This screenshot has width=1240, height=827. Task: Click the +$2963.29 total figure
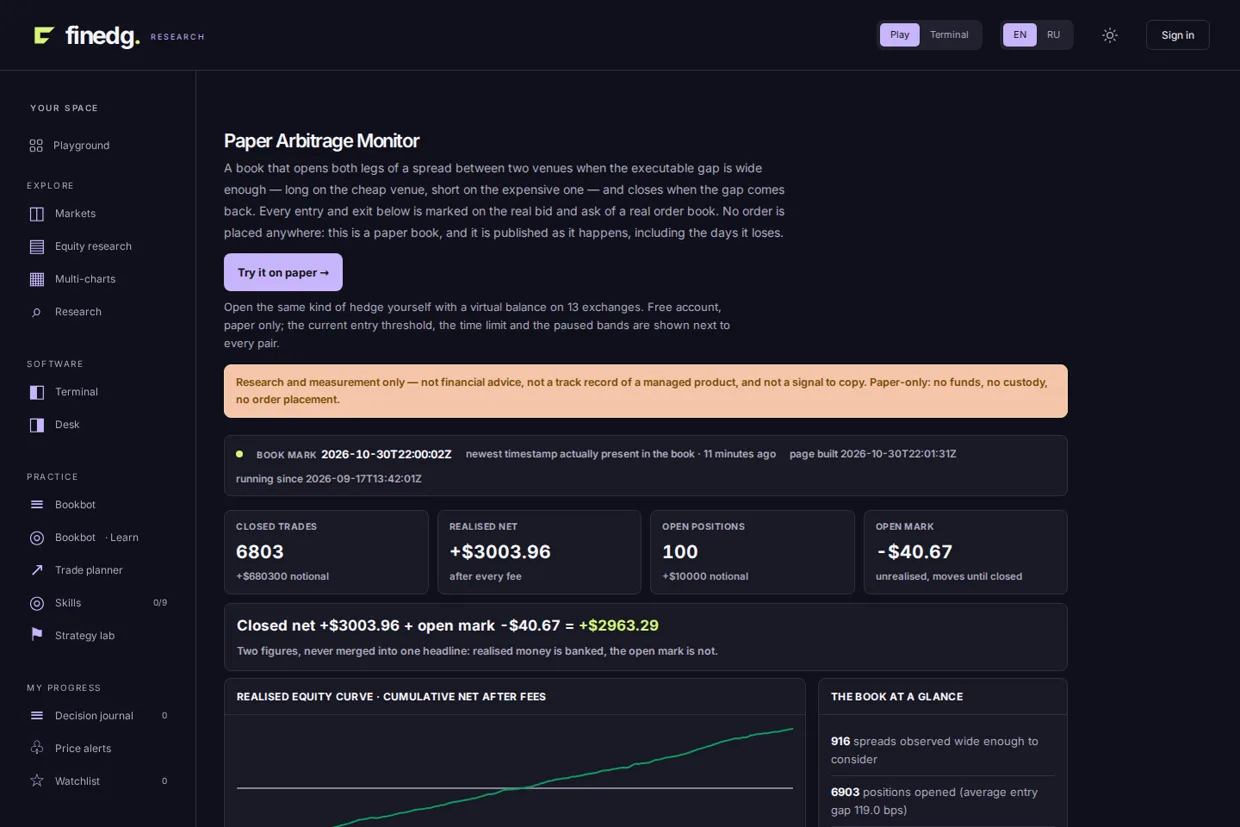click(619, 625)
